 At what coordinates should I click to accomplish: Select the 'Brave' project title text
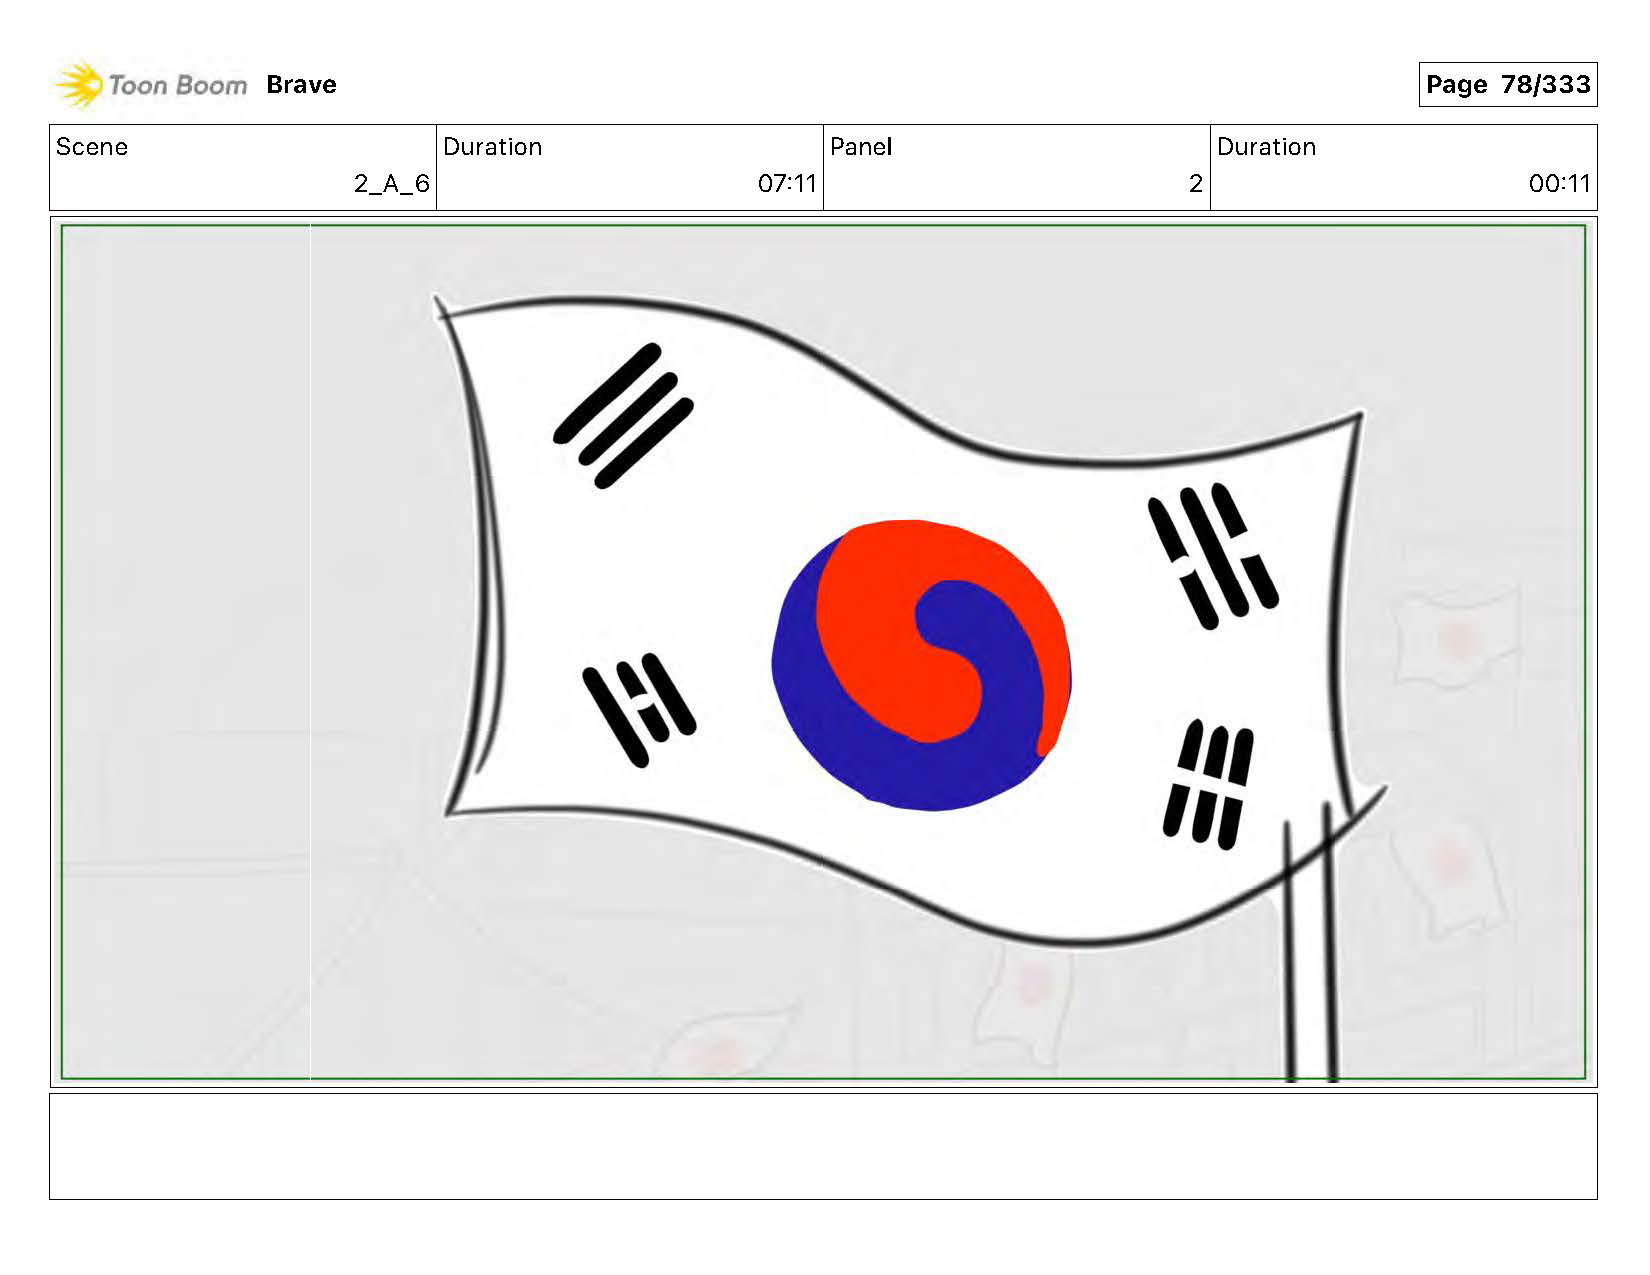click(301, 85)
